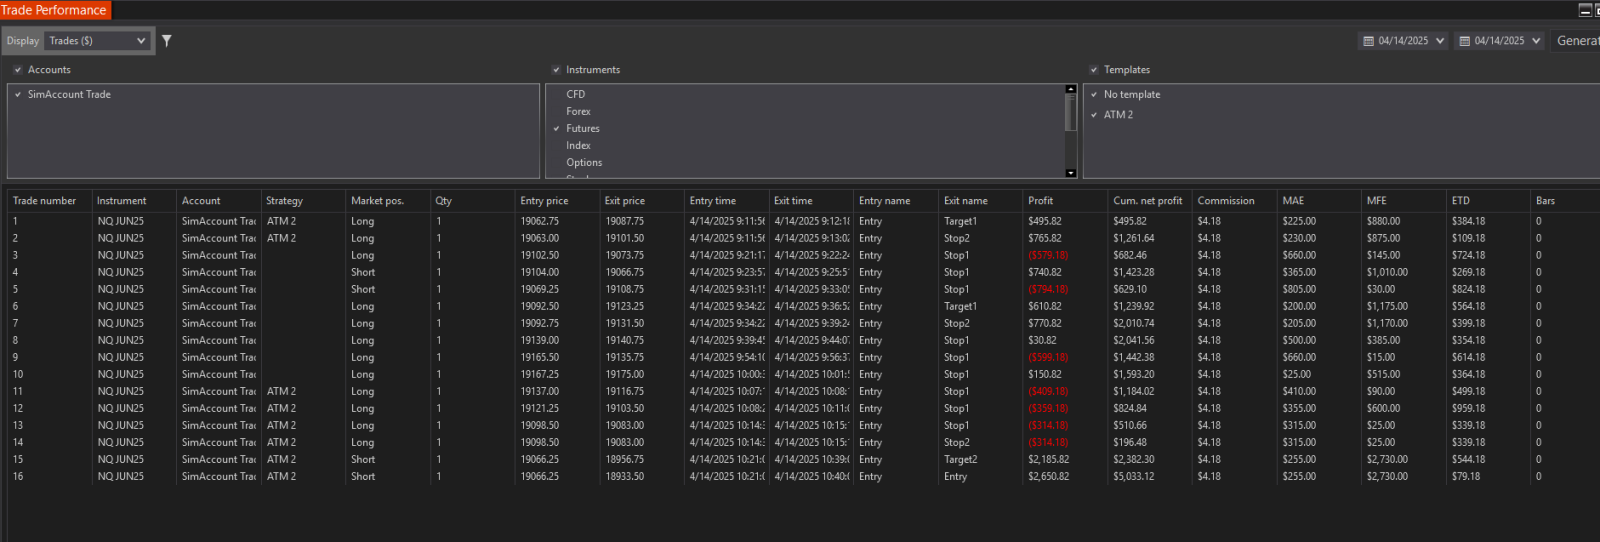
Task: Click the end date calendar icon
Action: 1465,41
